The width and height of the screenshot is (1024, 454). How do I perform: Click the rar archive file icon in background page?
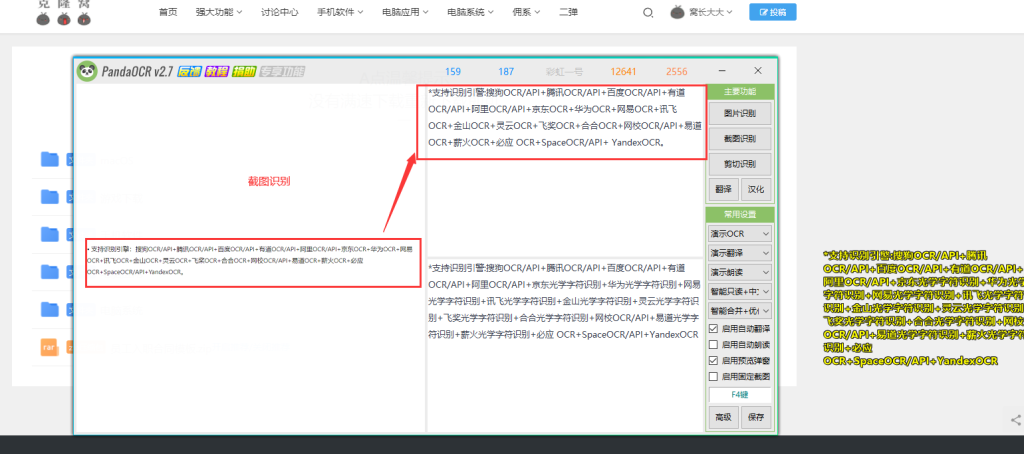tap(48, 347)
